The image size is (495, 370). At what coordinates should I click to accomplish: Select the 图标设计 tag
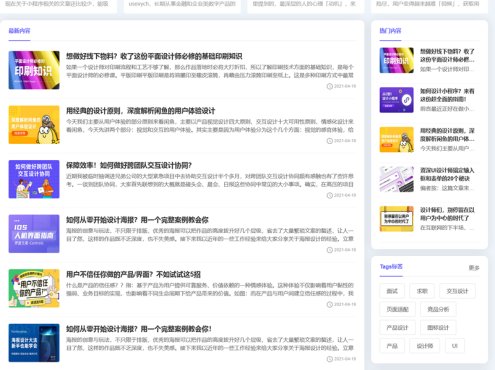pos(438,328)
